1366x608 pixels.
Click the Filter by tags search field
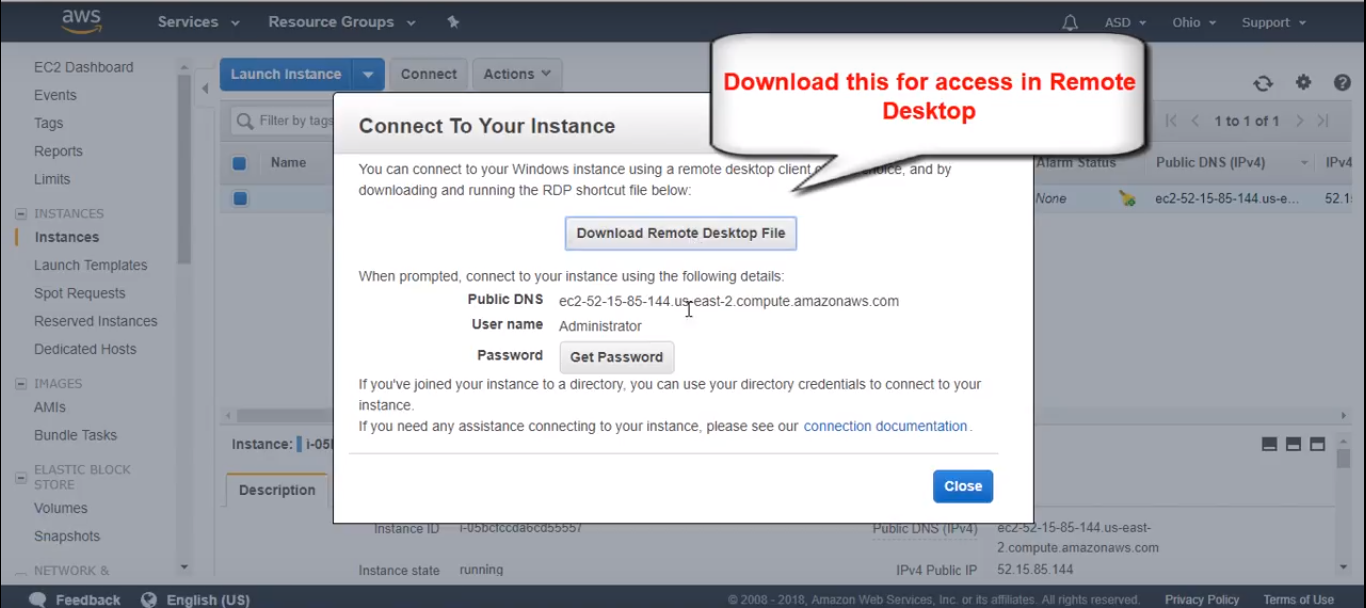[282, 121]
